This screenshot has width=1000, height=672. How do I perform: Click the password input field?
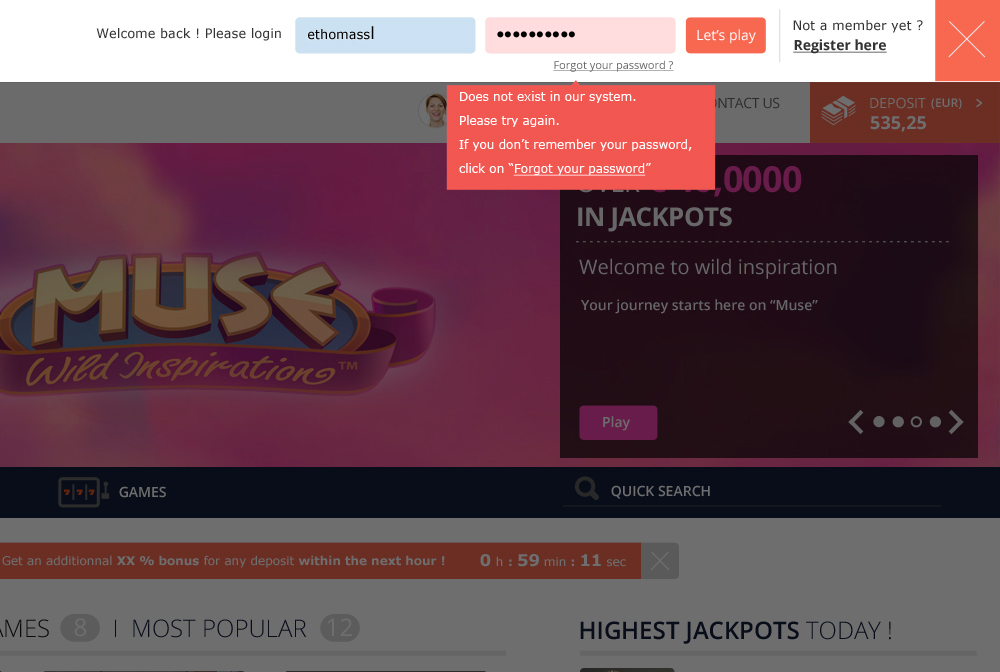(x=580, y=35)
